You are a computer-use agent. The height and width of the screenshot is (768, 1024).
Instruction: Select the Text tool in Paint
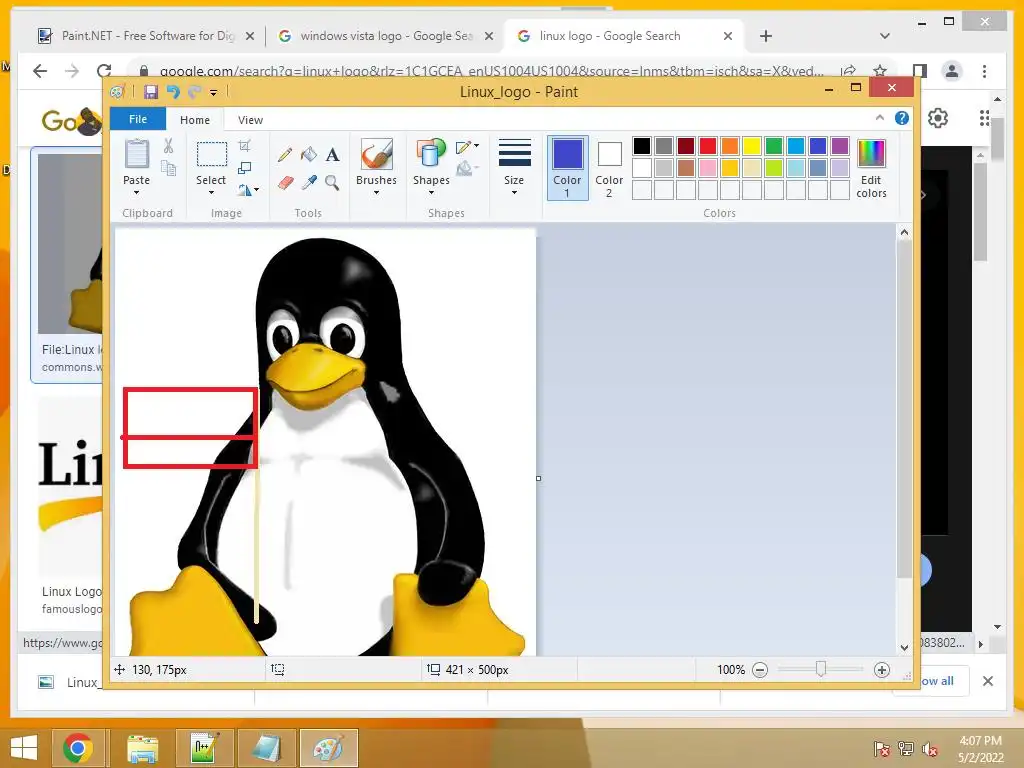coord(332,155)
